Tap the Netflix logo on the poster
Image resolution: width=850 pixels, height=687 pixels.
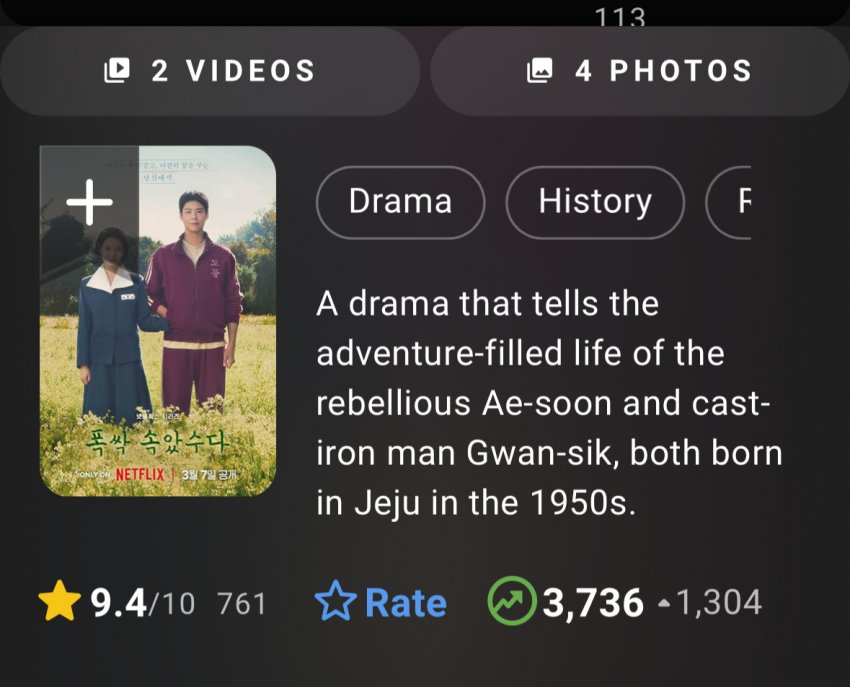[x=140, y=473]
